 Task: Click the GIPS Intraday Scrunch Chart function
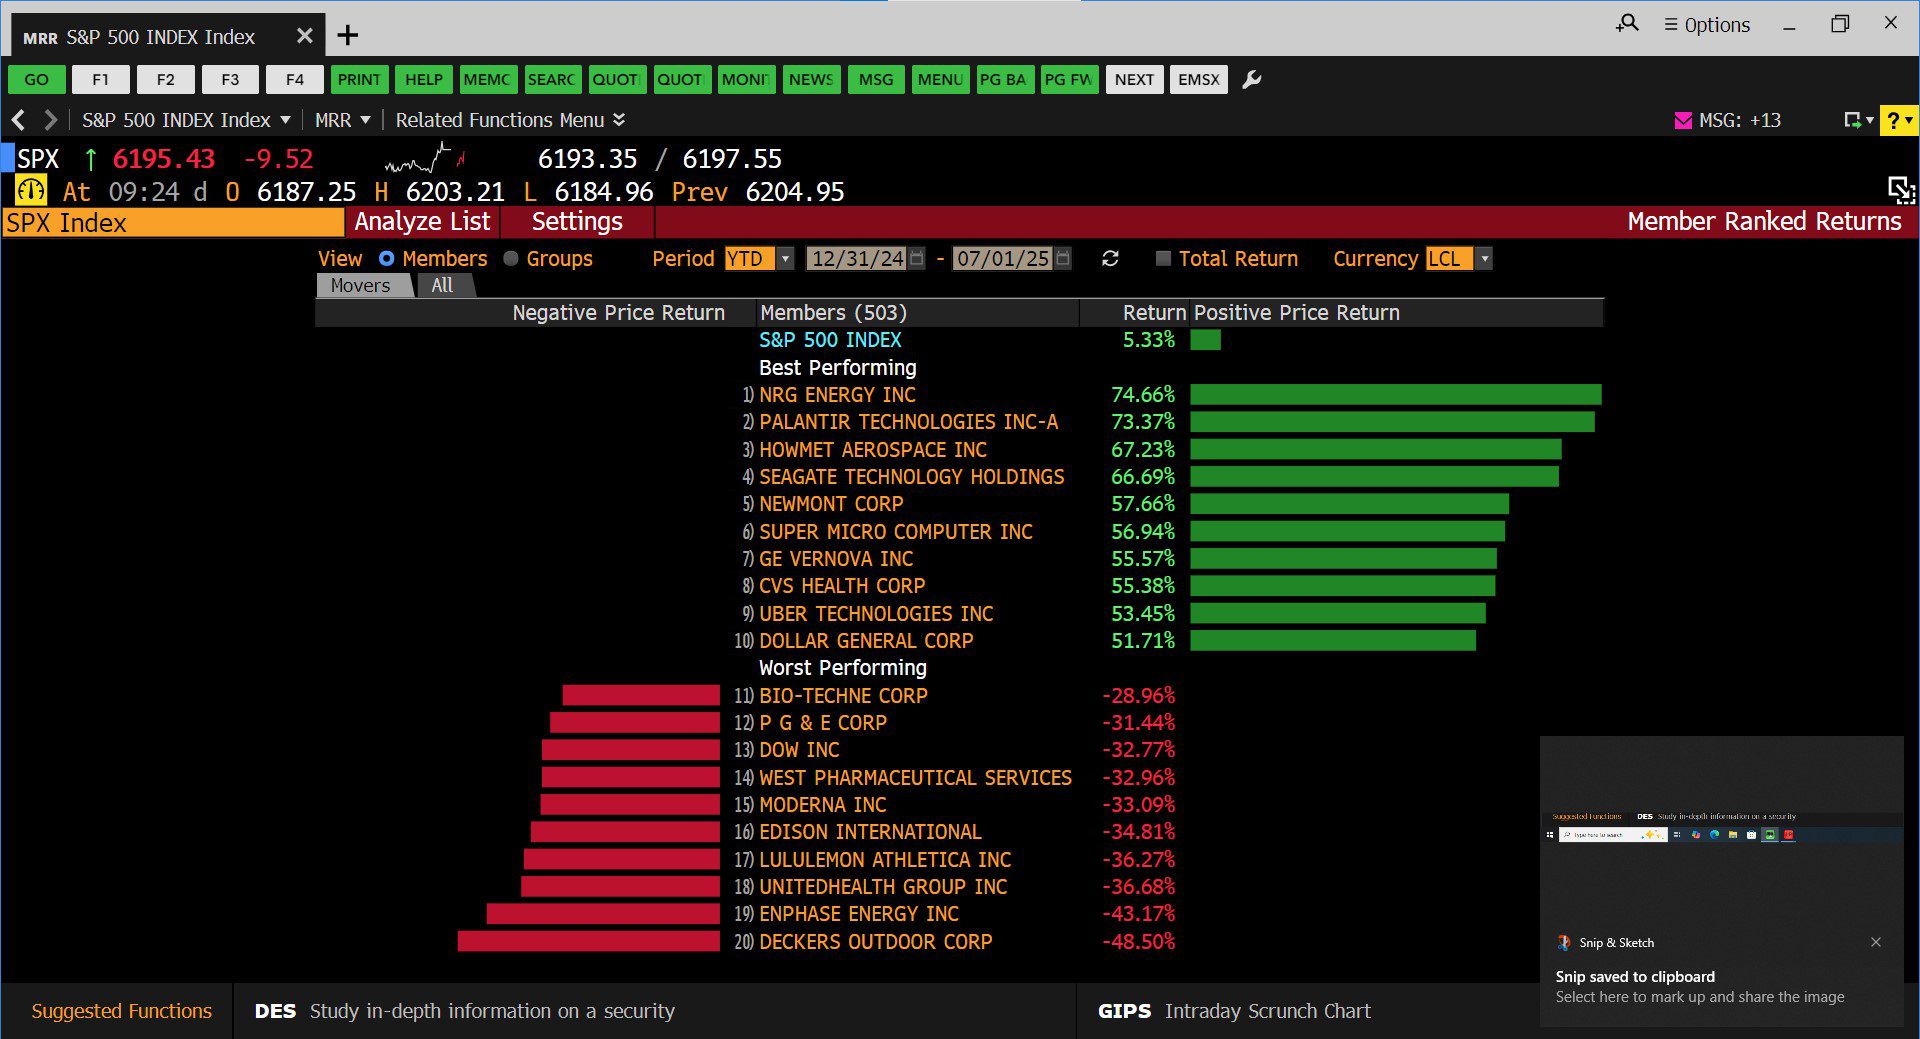pos(1234,1011)
